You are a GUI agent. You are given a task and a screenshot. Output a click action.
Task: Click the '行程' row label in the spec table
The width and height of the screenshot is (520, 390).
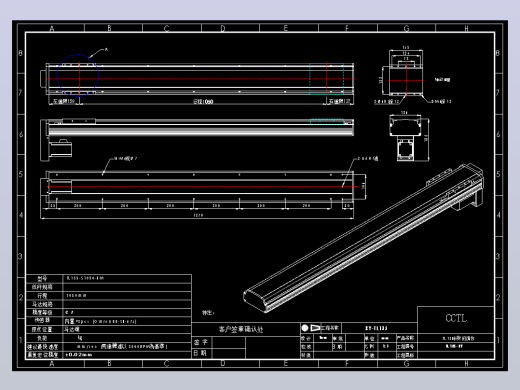pyautogui.click(x=42, y=296)
